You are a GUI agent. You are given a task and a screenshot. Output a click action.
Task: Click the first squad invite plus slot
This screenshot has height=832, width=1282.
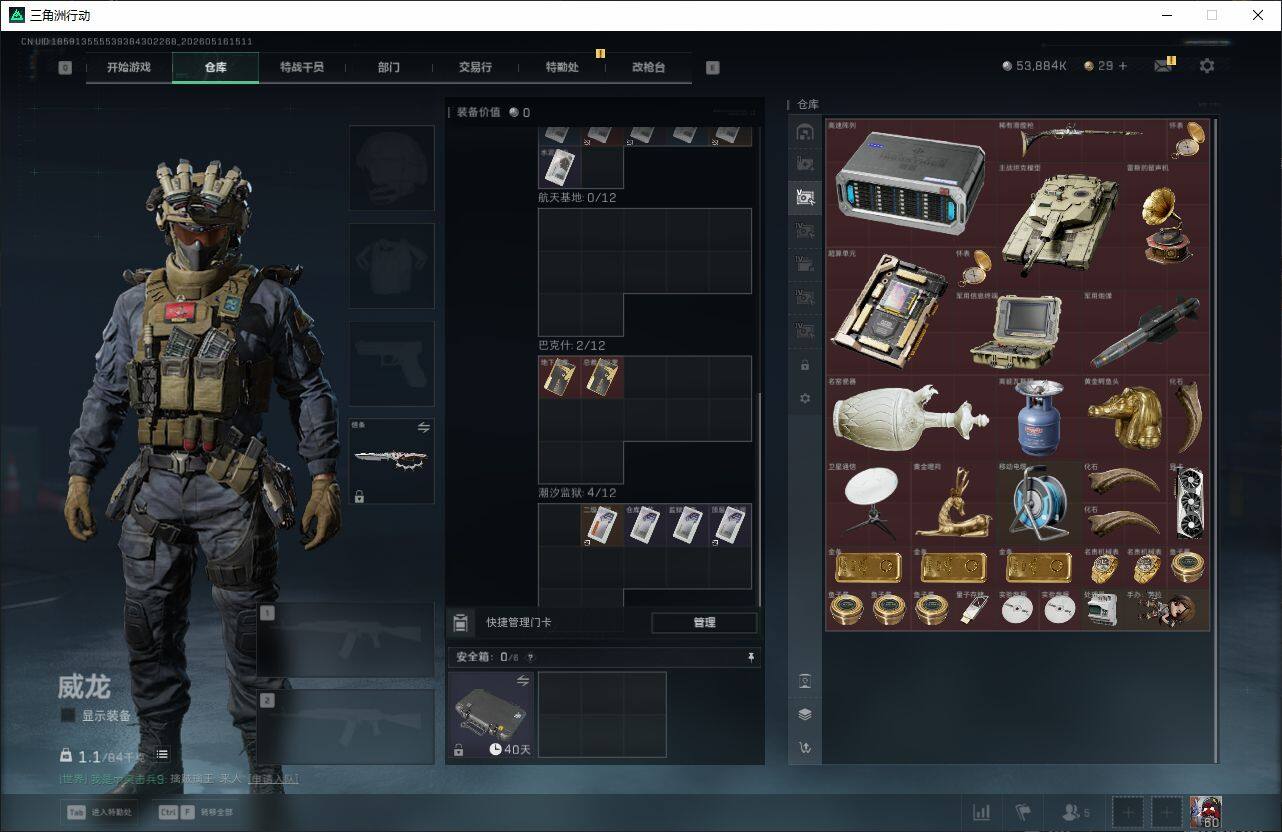point(1128,813)
